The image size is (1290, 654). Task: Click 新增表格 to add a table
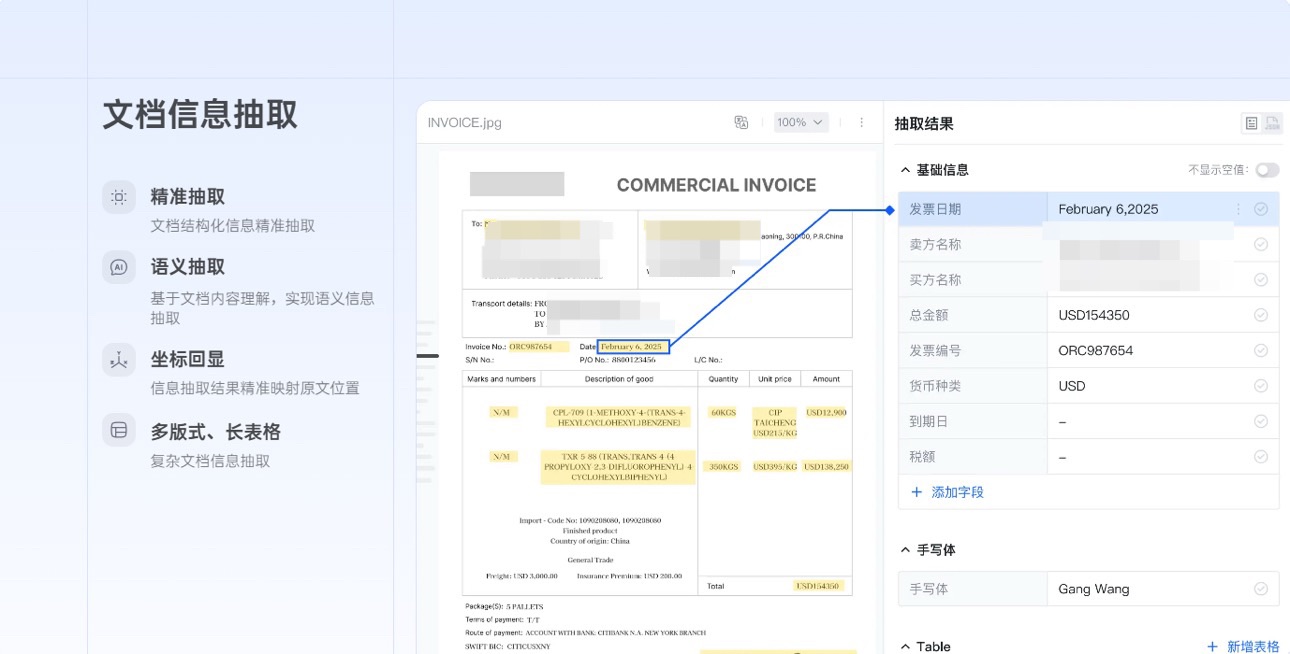click(1243, 646)
